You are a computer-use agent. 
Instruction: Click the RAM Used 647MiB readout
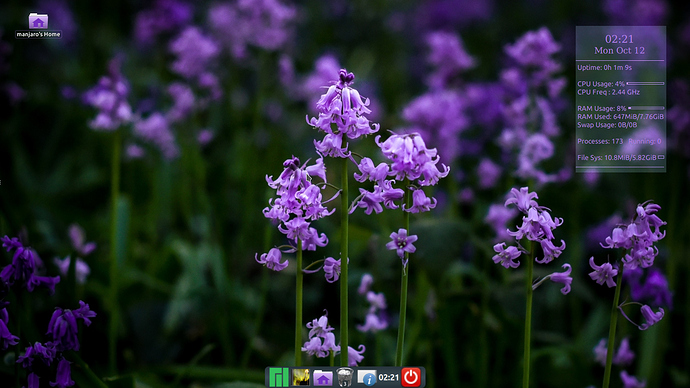click(620, 117)
